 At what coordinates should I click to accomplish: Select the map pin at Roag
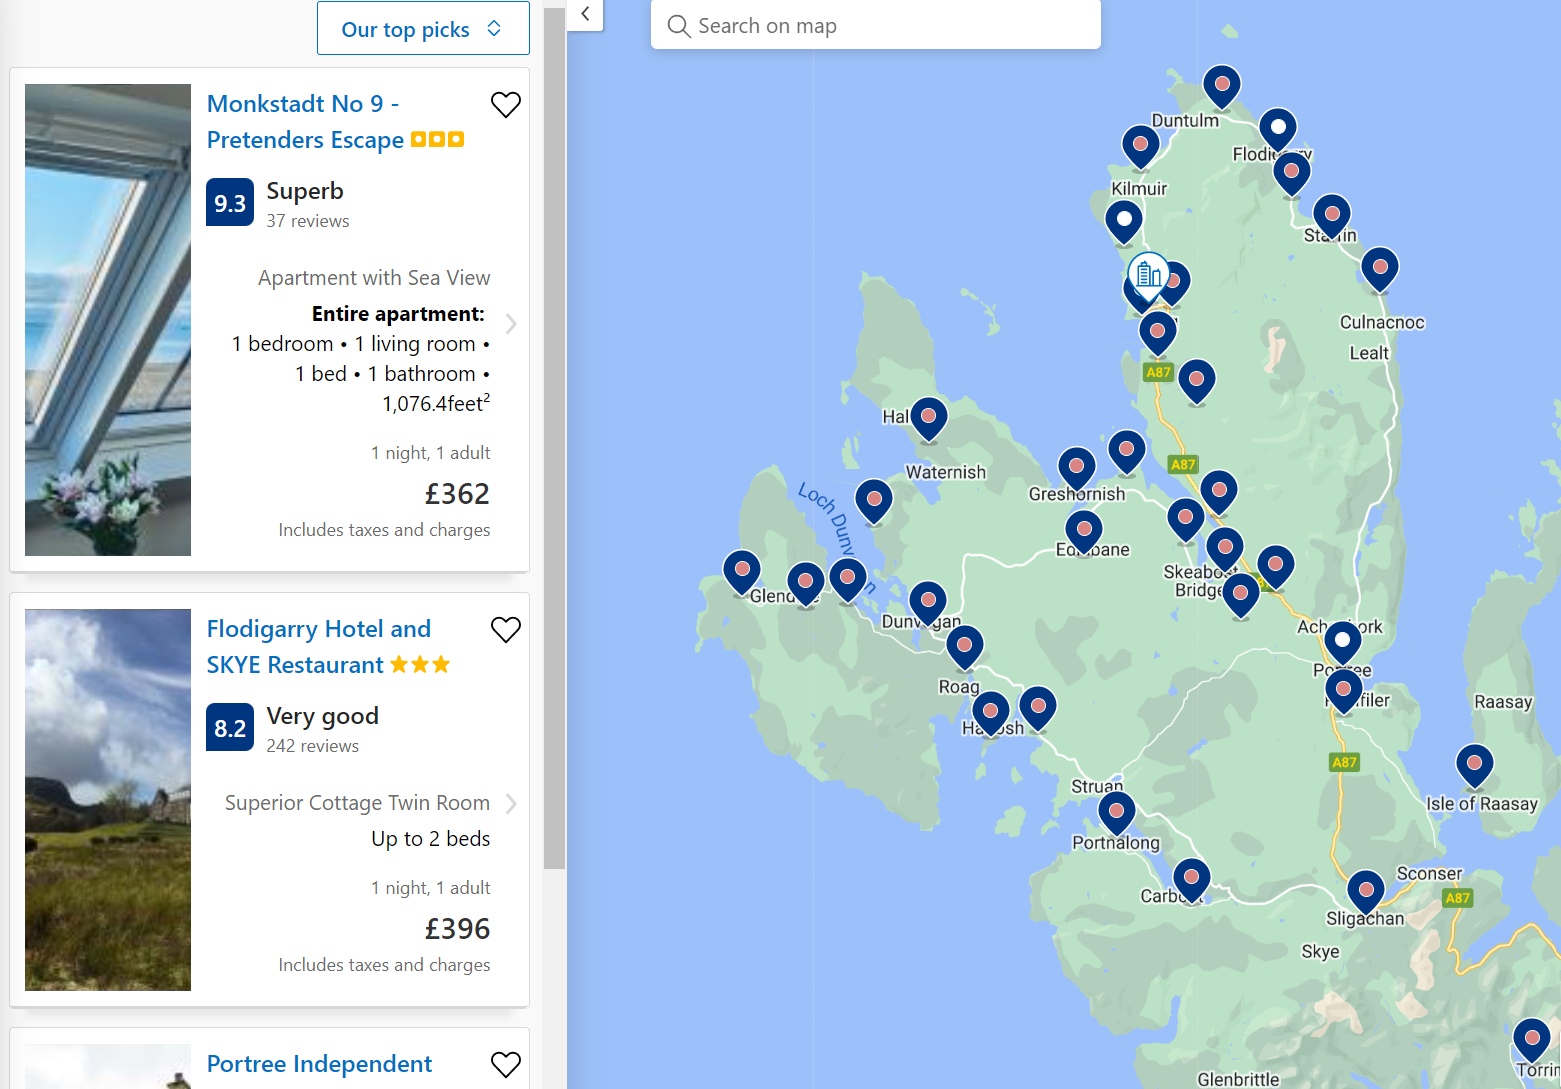coord(964,647)
